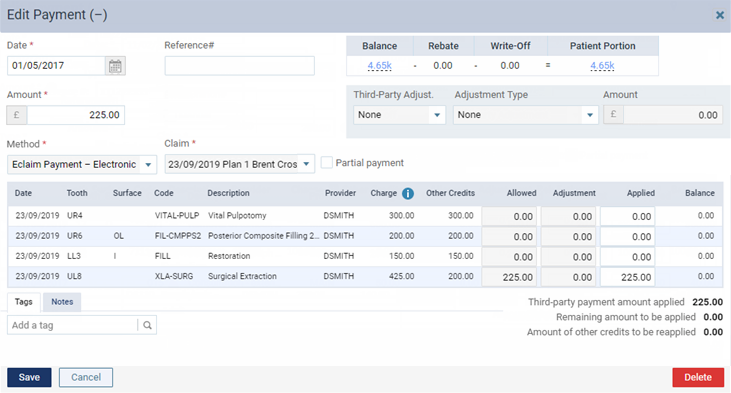Click the 300.00 charge for Vital Pulpotomy
This screenshot has height=393, width=731.
tap(401, 215)
